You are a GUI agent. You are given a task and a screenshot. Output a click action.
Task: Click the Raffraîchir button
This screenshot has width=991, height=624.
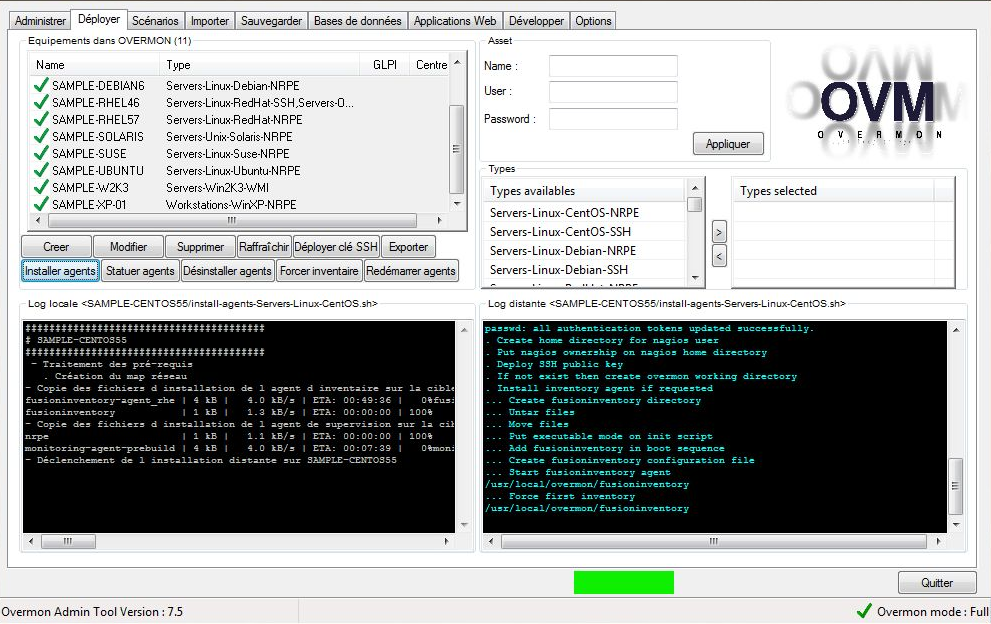[264, 247]
